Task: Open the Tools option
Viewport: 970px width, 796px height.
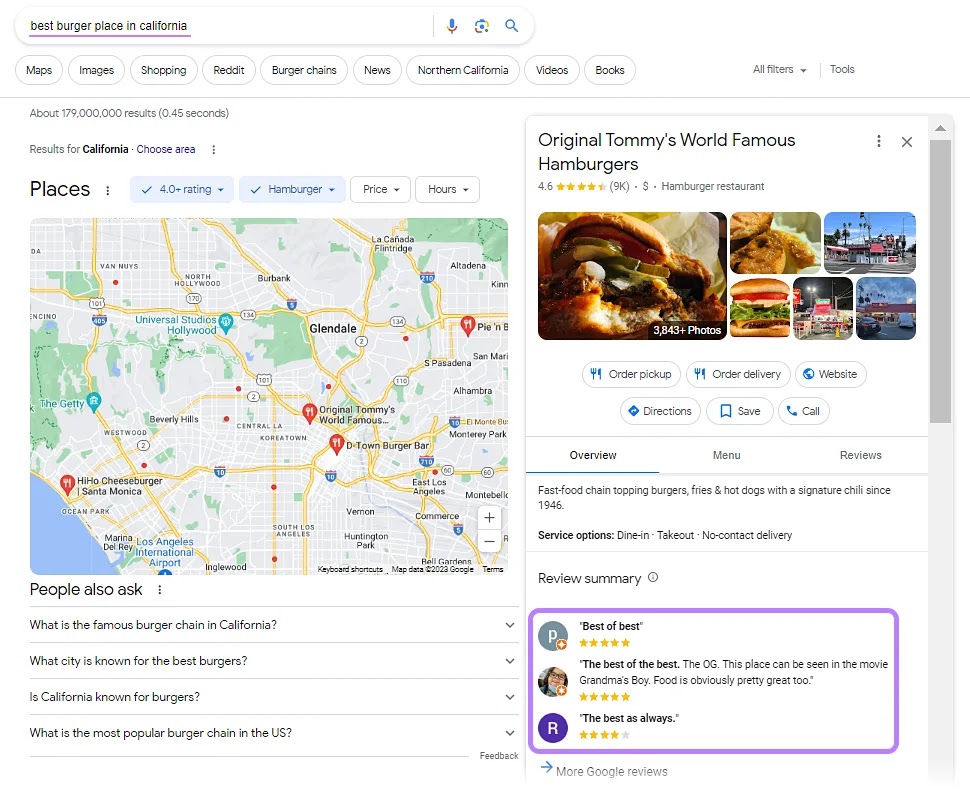Action: 842,70
